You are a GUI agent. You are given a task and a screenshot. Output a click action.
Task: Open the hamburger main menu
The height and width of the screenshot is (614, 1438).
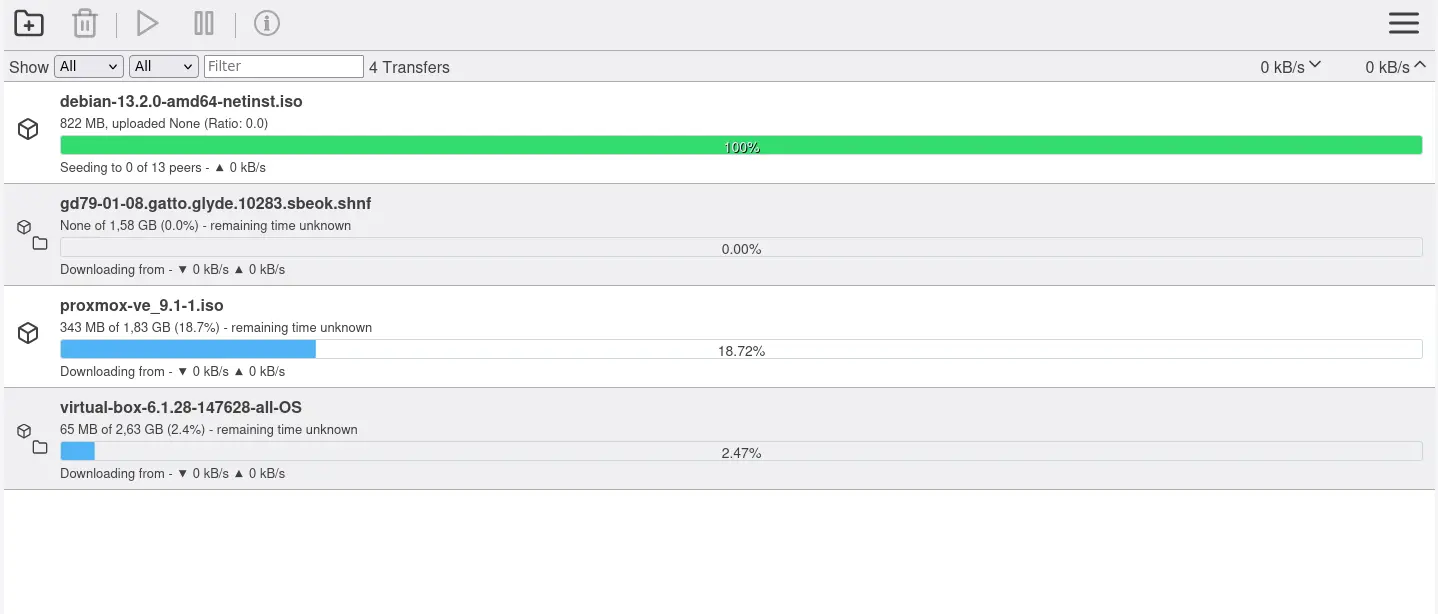(1403, 23)
